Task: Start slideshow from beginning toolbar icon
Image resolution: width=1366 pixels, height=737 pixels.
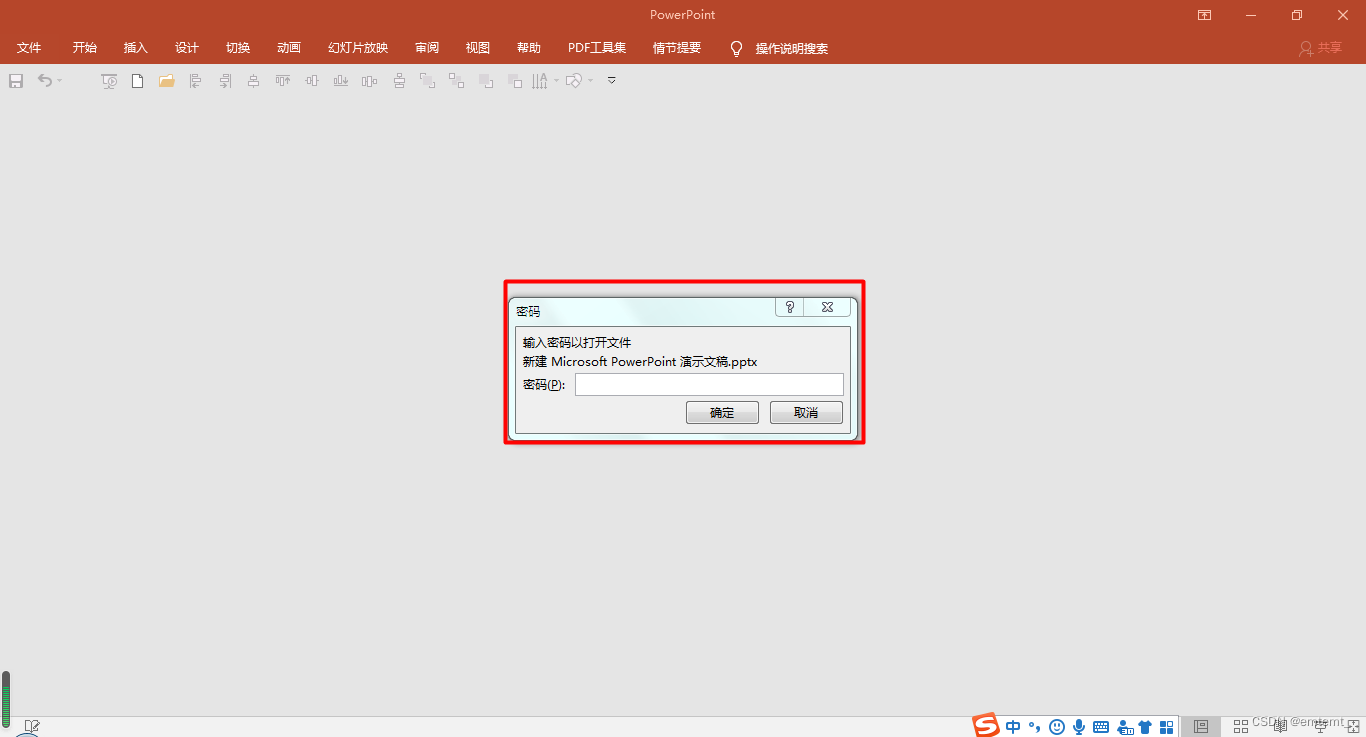Action: 109,81
